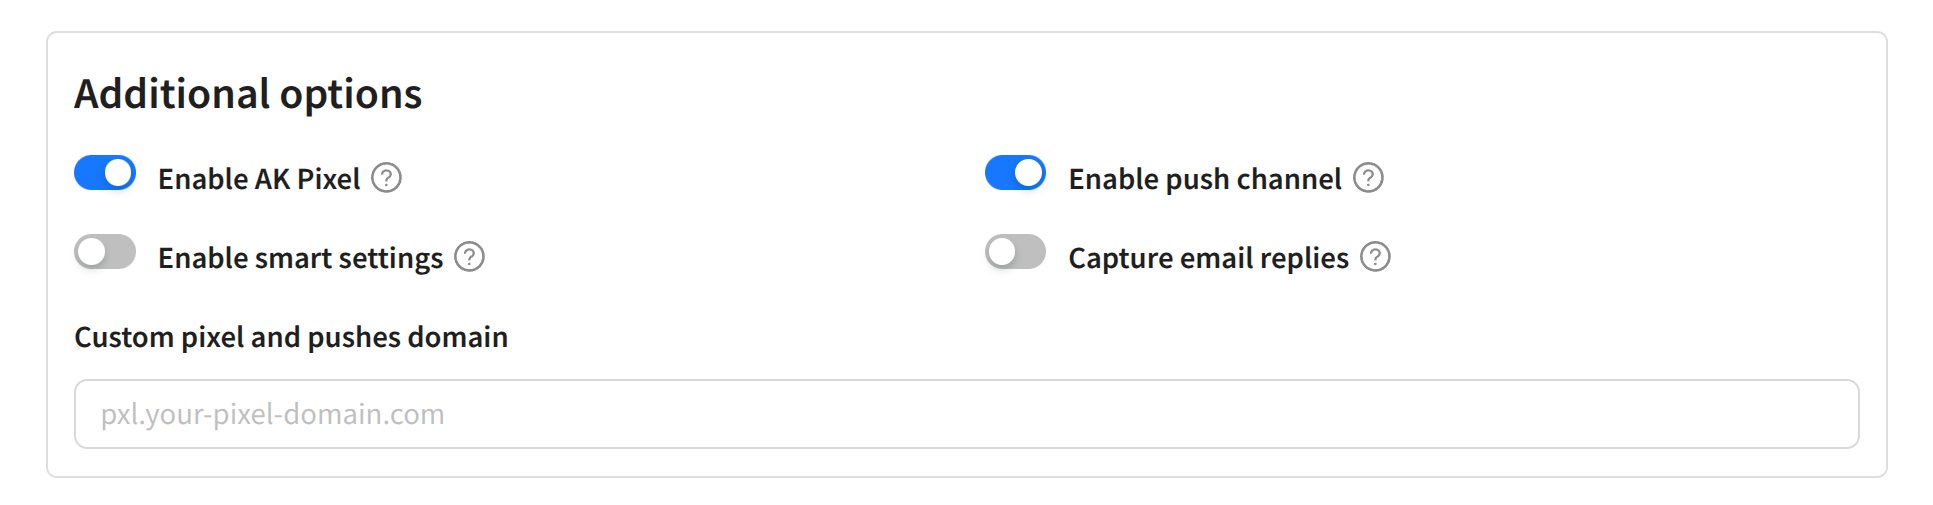The height and width of the screenshot is (505, 1933).
Task: Show help for Enable smart settings
Action: pyautogui.click(x=469, y=257)
